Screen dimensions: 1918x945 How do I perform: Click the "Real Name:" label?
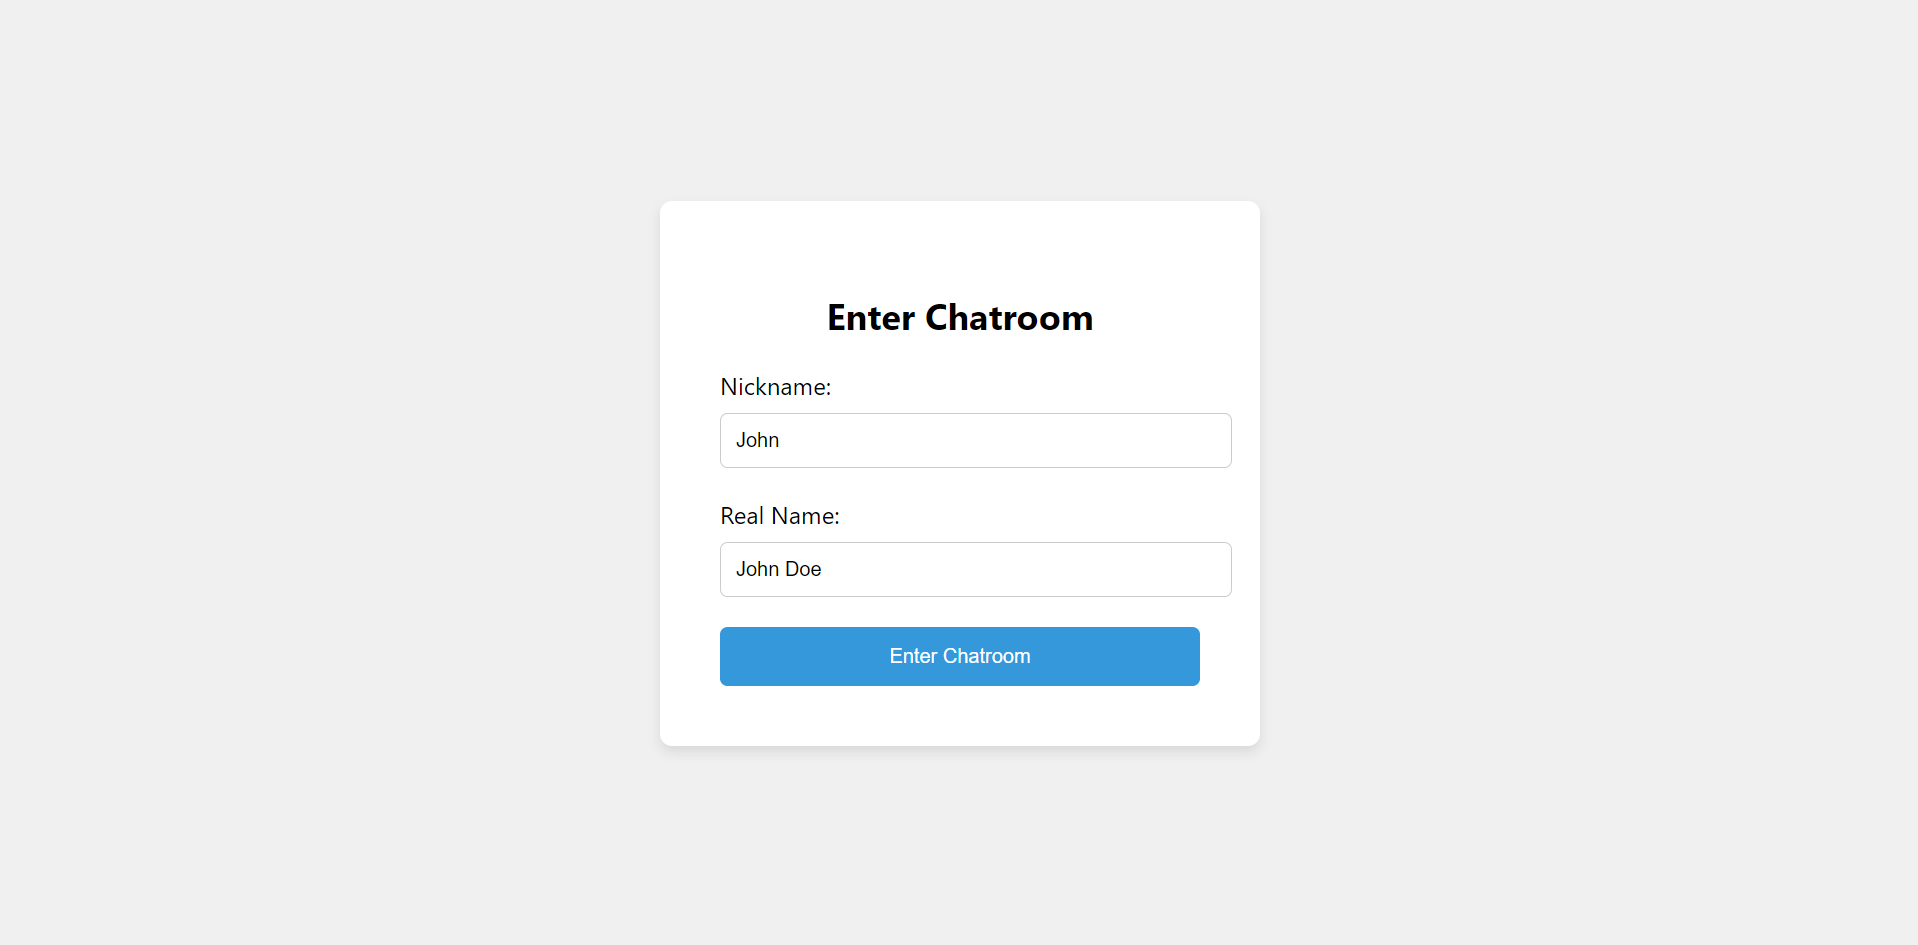[779, 516]
